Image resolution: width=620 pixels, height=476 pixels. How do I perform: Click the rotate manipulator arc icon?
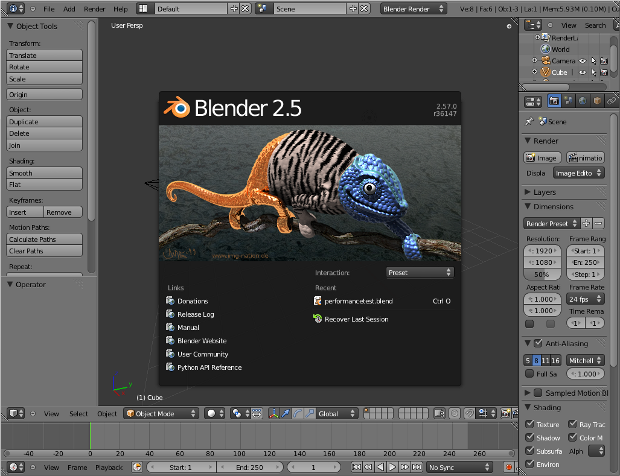tap(298, 414)
